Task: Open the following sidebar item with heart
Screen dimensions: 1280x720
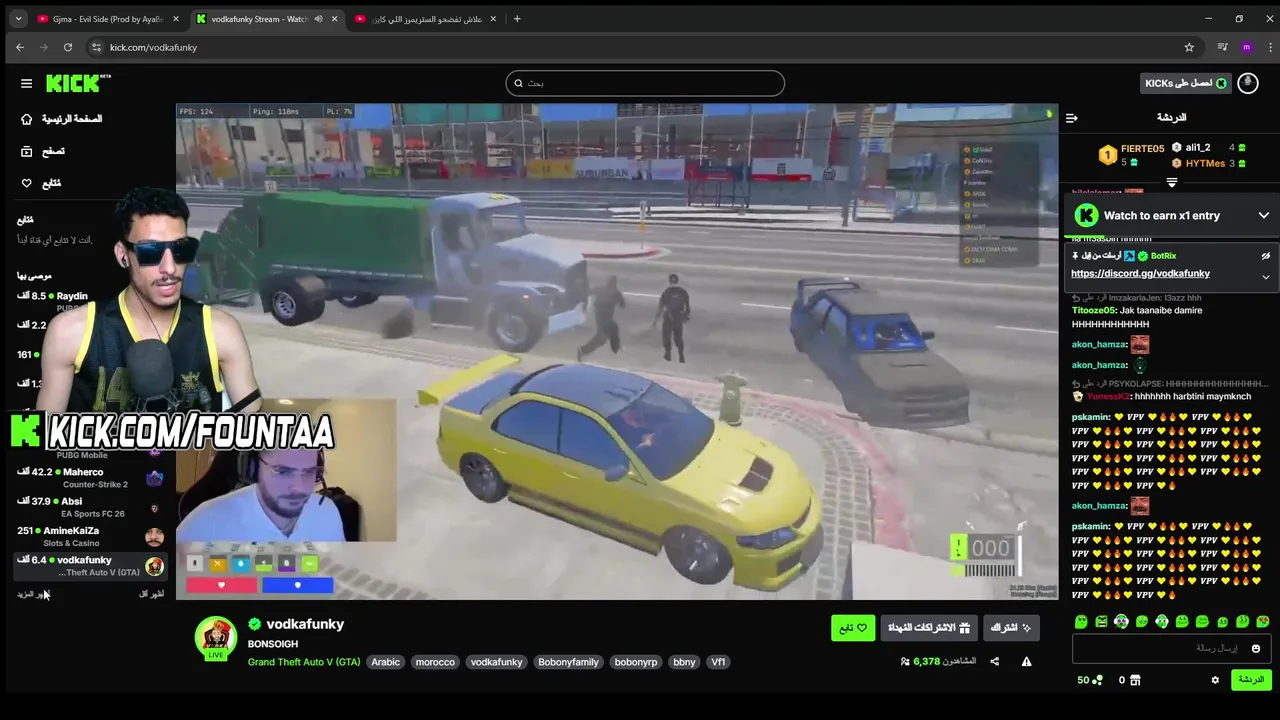Action: 41,183
